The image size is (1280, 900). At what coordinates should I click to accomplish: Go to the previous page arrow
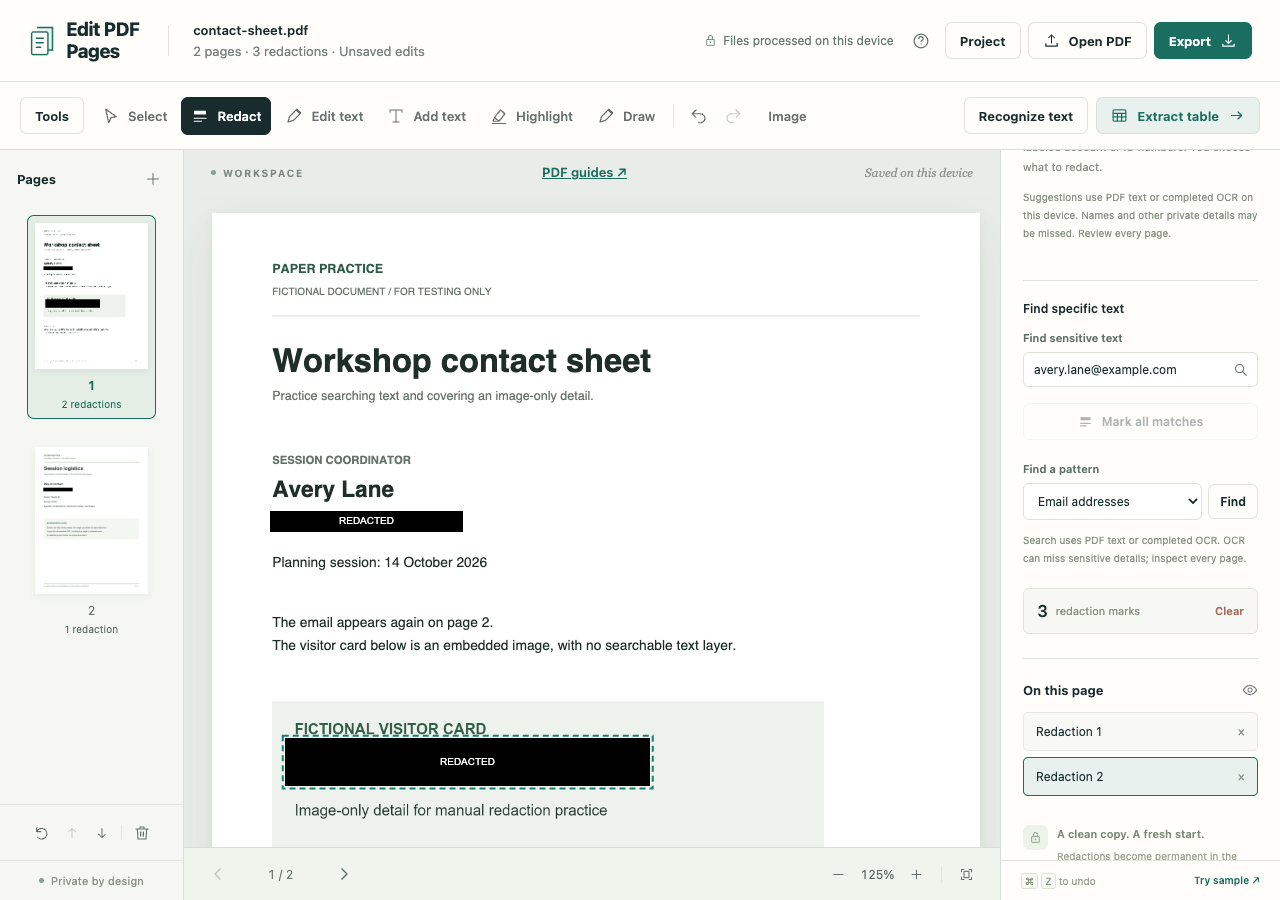(218, 874)
